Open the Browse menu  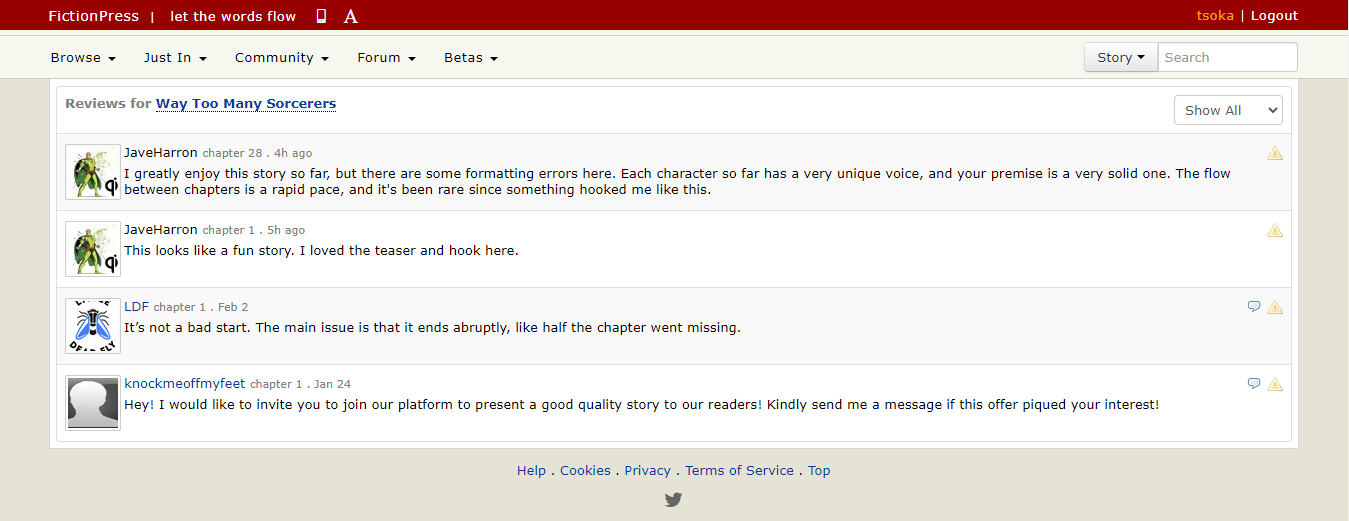point(83,58)
